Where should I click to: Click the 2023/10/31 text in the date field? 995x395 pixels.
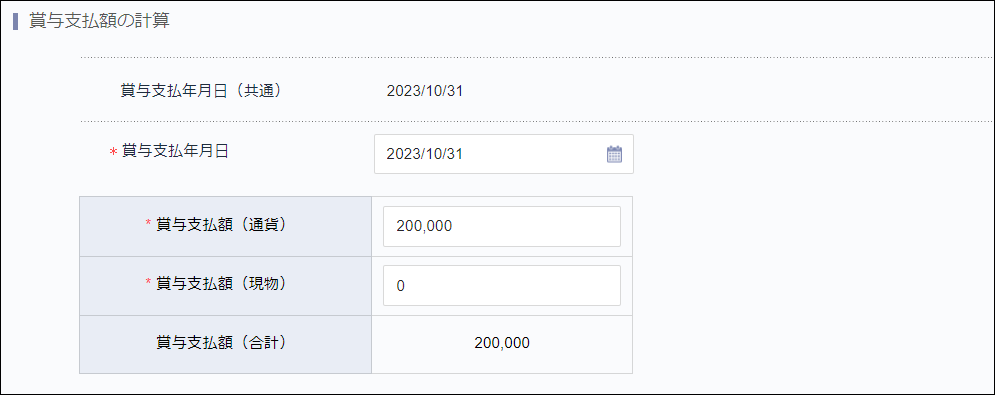(425, 154)
